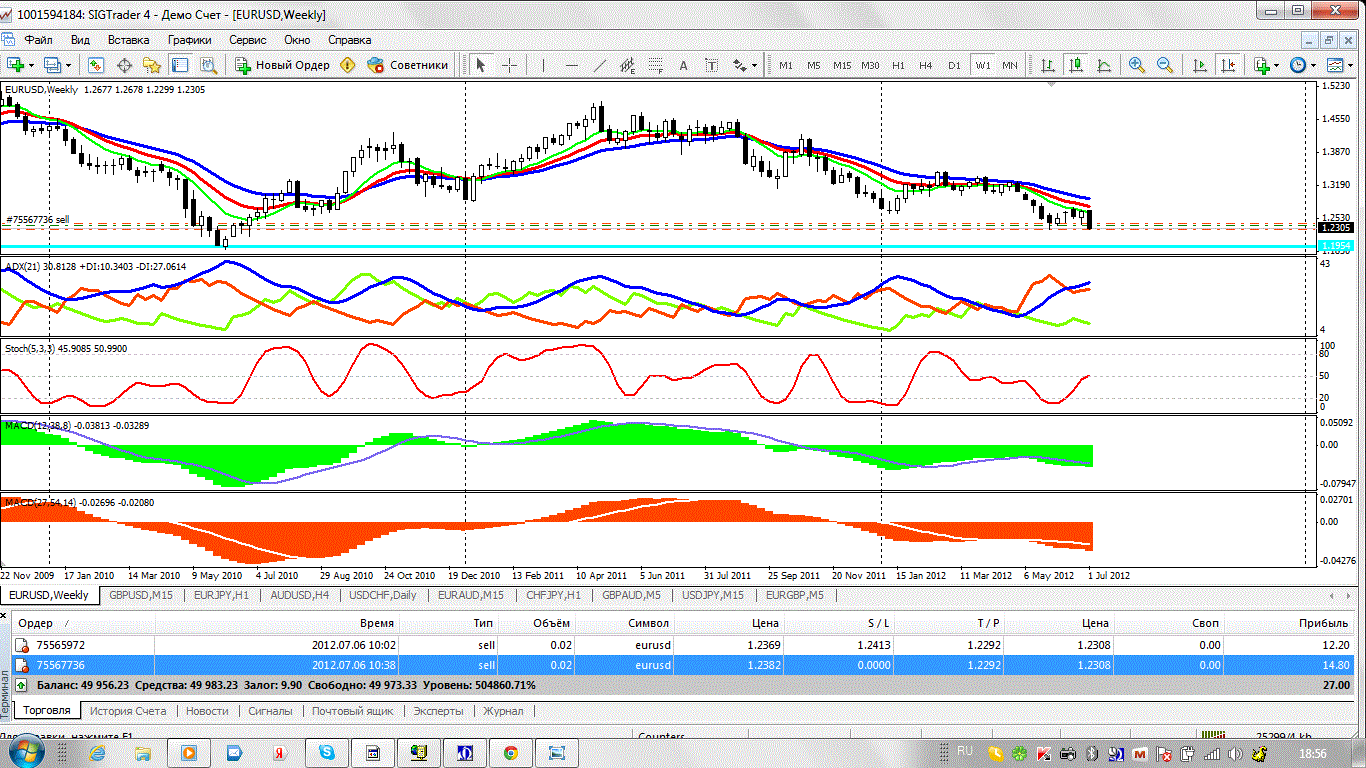Zoom in on the chart
1366x768 pixels.
pyautogui.click(x=1137, y=65)
